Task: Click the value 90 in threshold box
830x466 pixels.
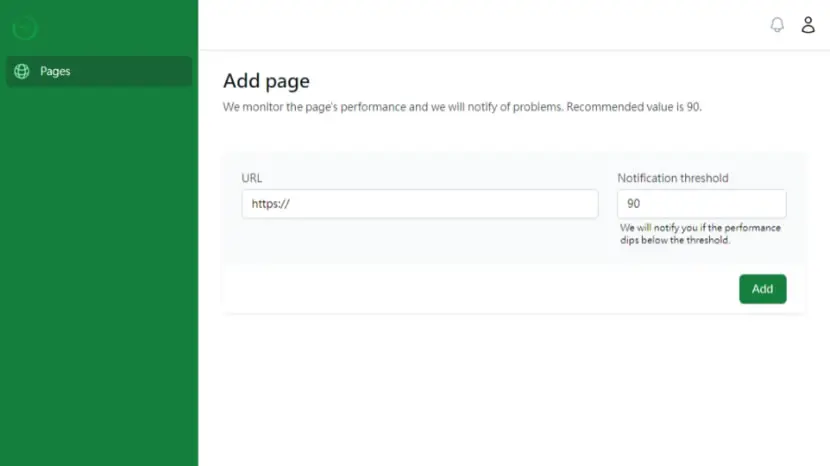Action: click(x=634, y=204)
